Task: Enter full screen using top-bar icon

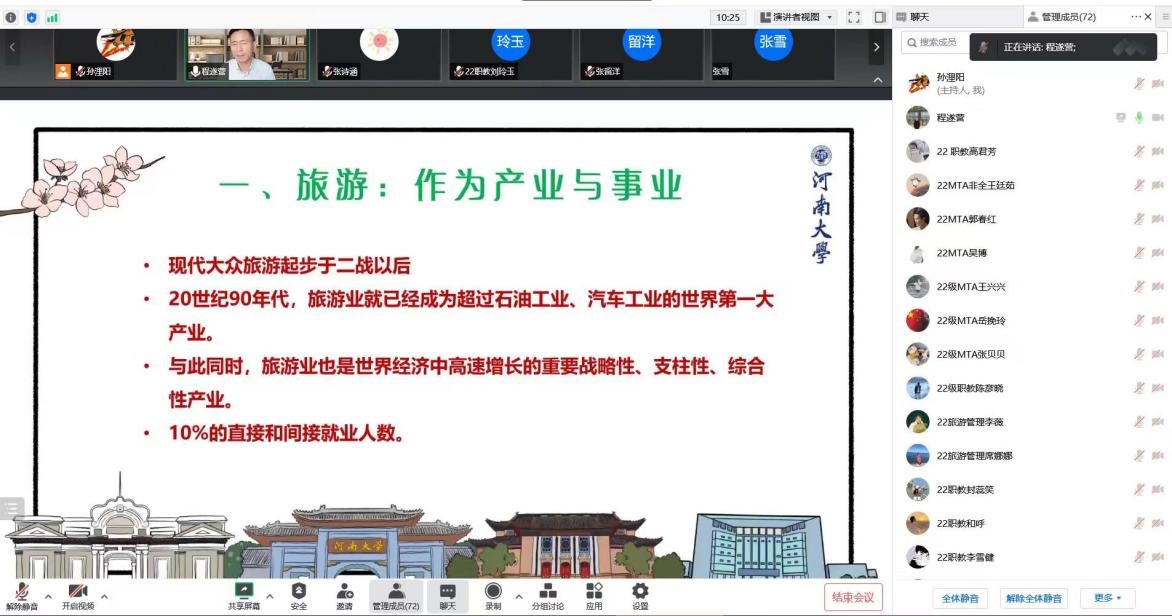Action: click(x=853, y=17)
